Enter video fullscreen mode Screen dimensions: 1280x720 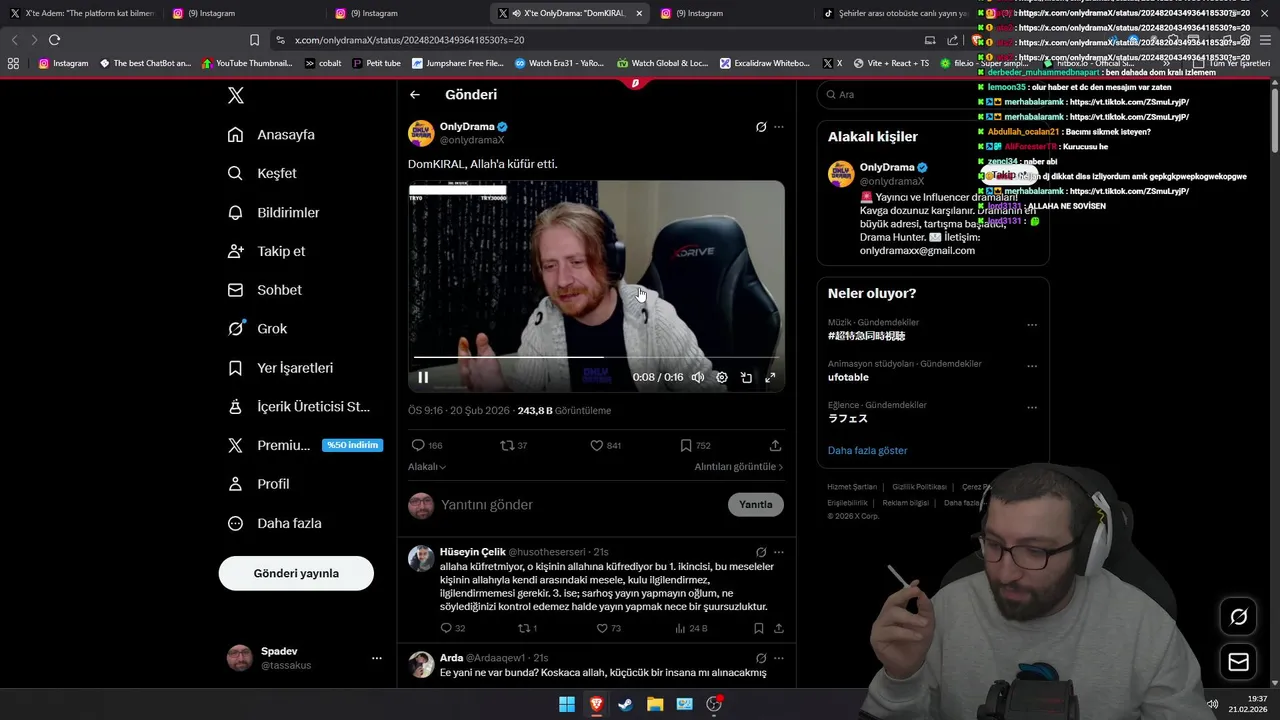(x=770, y=377)
